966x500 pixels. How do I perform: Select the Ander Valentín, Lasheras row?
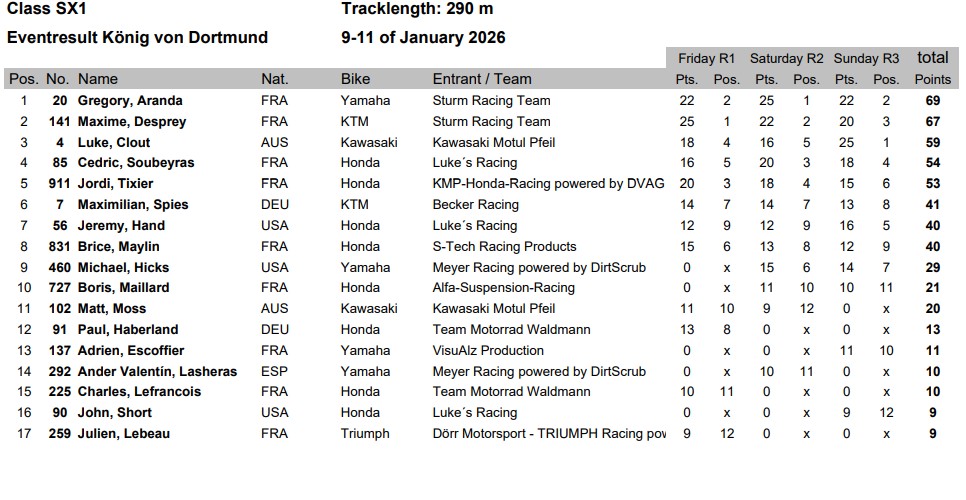coord(157,372)
